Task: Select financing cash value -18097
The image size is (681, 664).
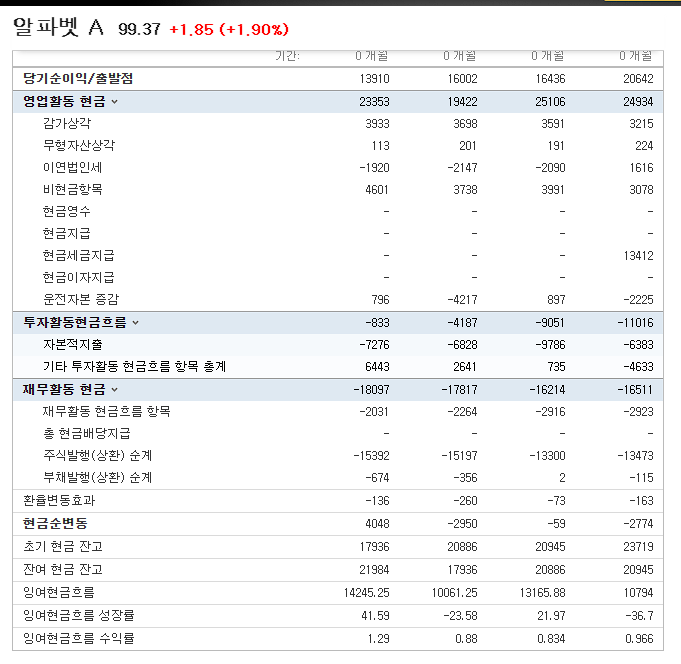Action: coord(372,390)
